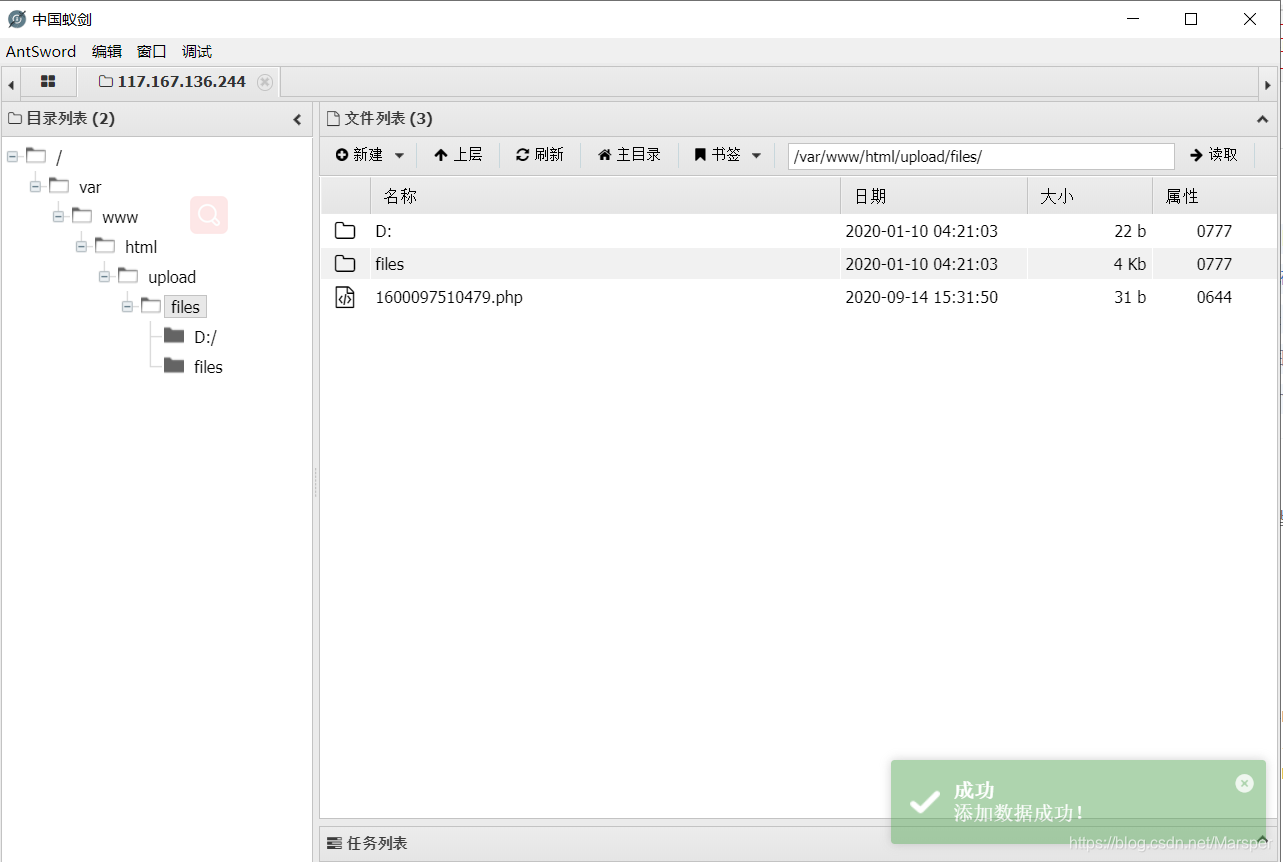
Task: Click the 任务列表 list icon
Action: pyautogui.click(x=334, y=843)
